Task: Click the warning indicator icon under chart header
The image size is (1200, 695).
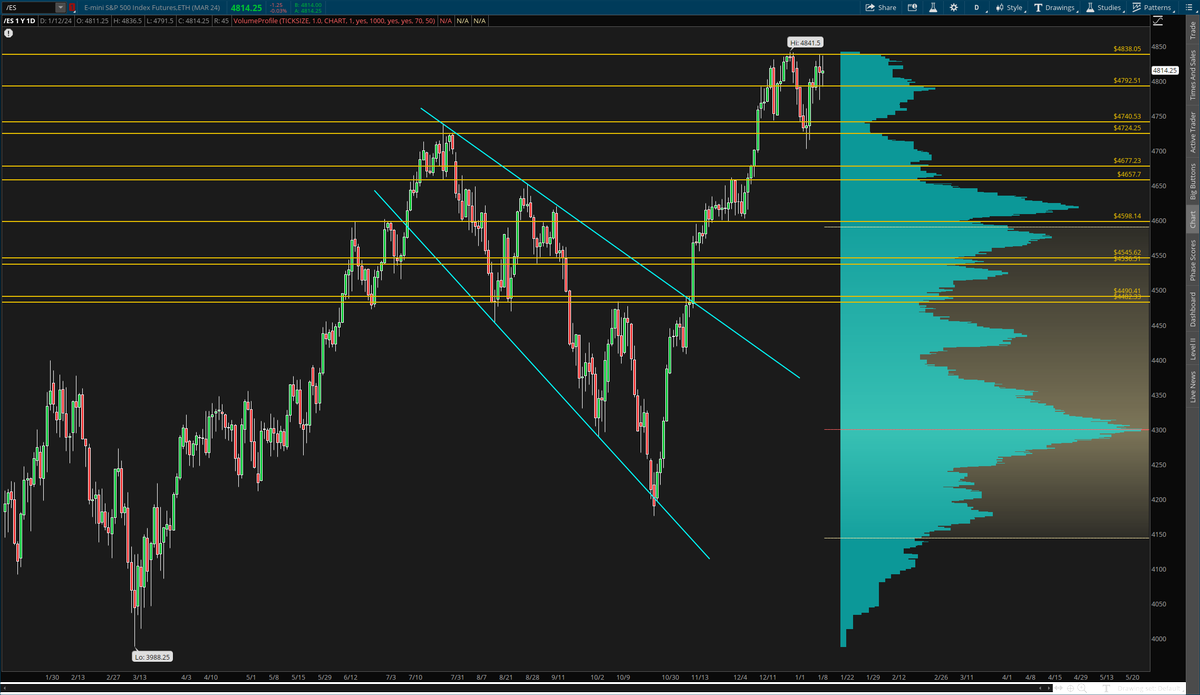Action: [x=8, y=32]
